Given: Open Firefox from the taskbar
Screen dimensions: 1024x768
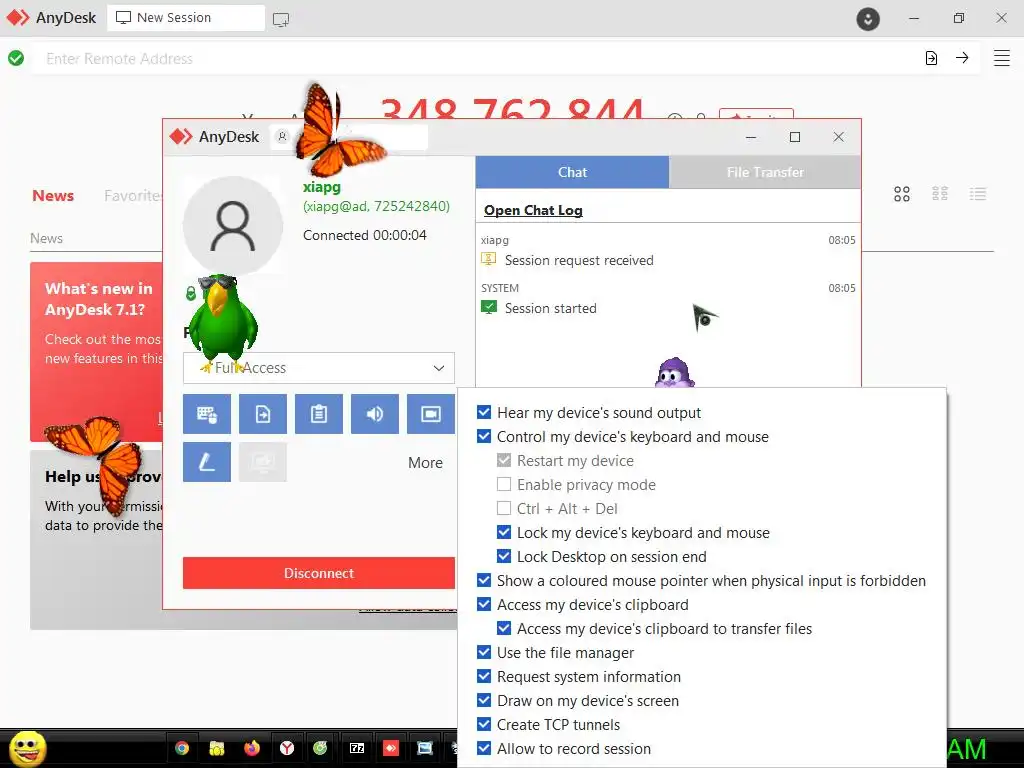Looking at the screenshot, I should coord(251,748).
